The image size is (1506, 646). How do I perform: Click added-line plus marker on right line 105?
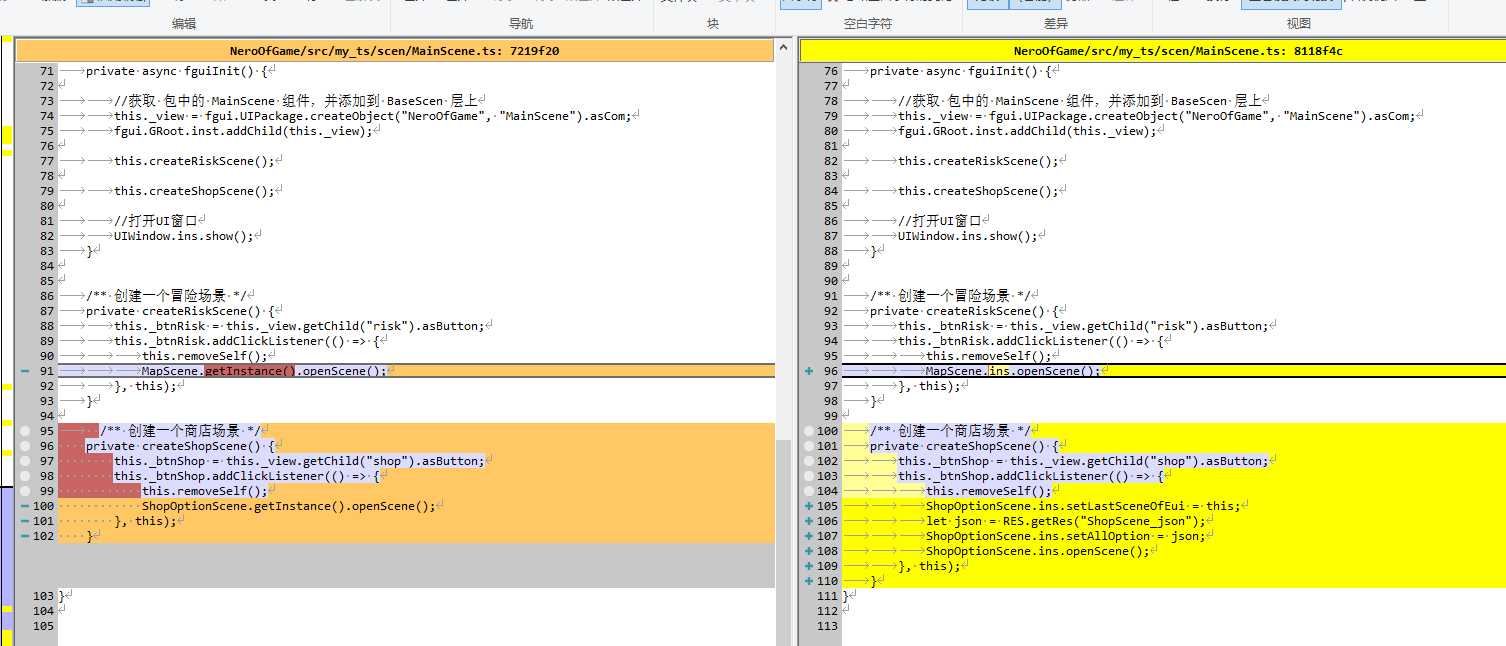pos(808,506)
